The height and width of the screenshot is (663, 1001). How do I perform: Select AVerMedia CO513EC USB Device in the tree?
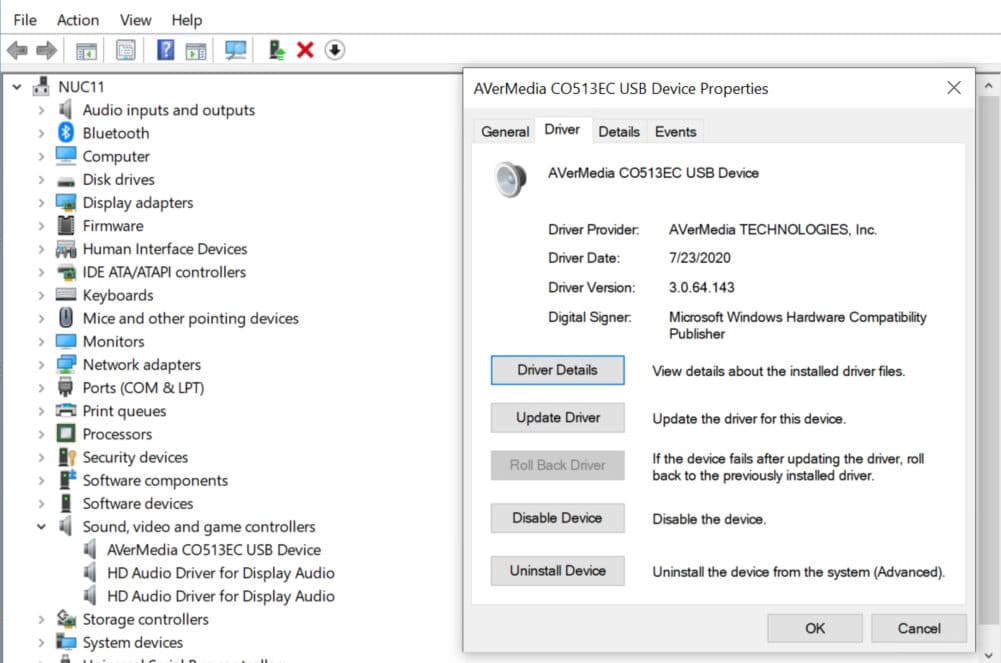(214, 549)
